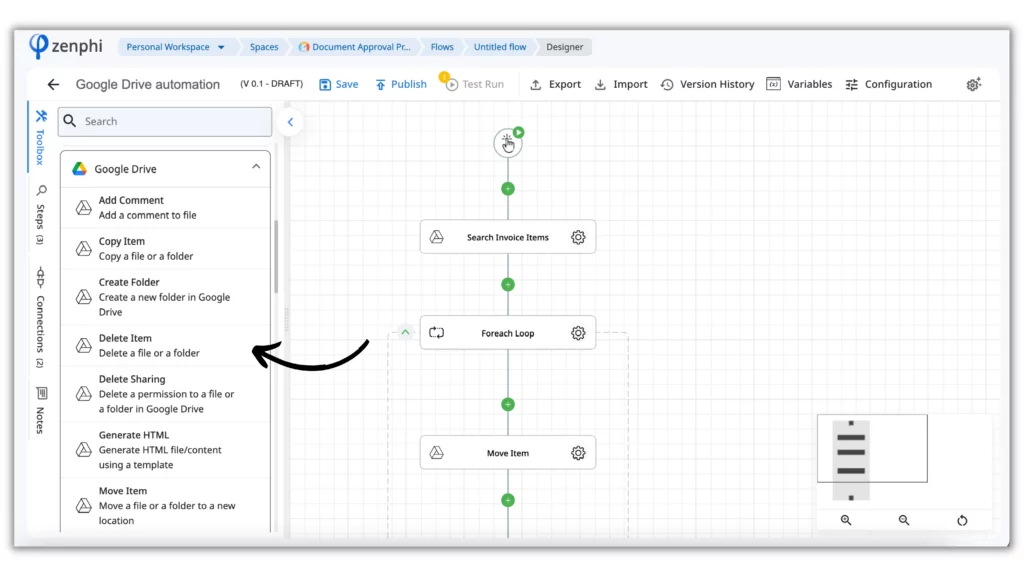
Task: Open the Connections sidebar tab
Action: tap(40, 317)
